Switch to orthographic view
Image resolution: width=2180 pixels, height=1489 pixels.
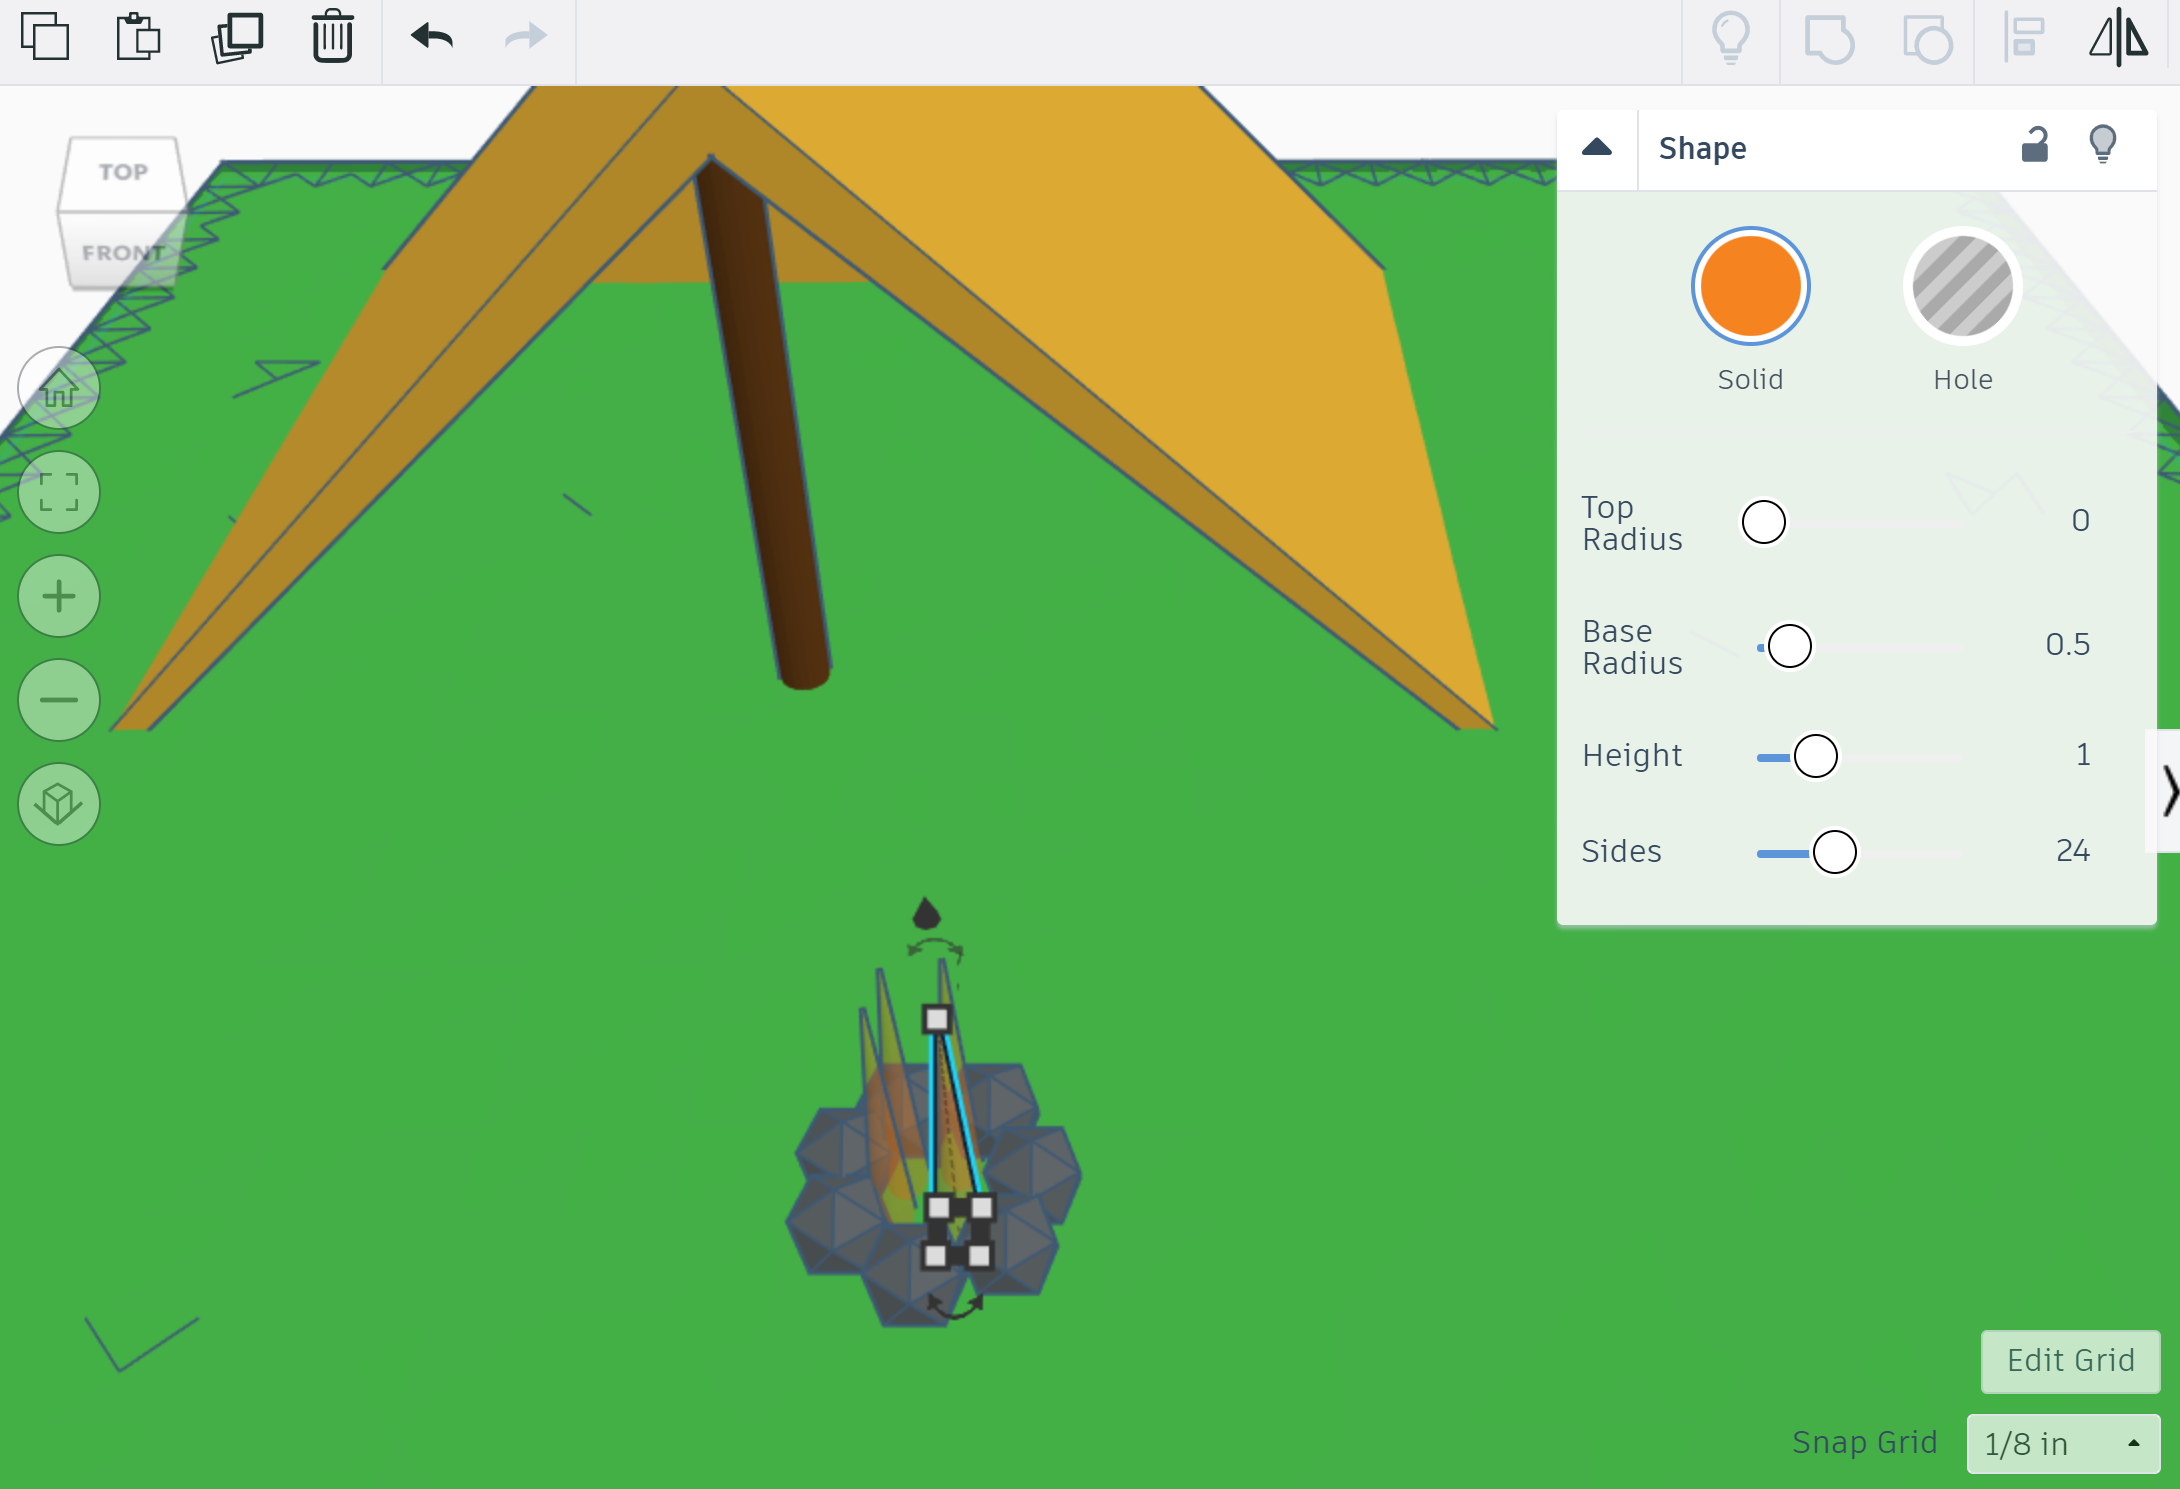pyautogui.click(x=58, y=803)
